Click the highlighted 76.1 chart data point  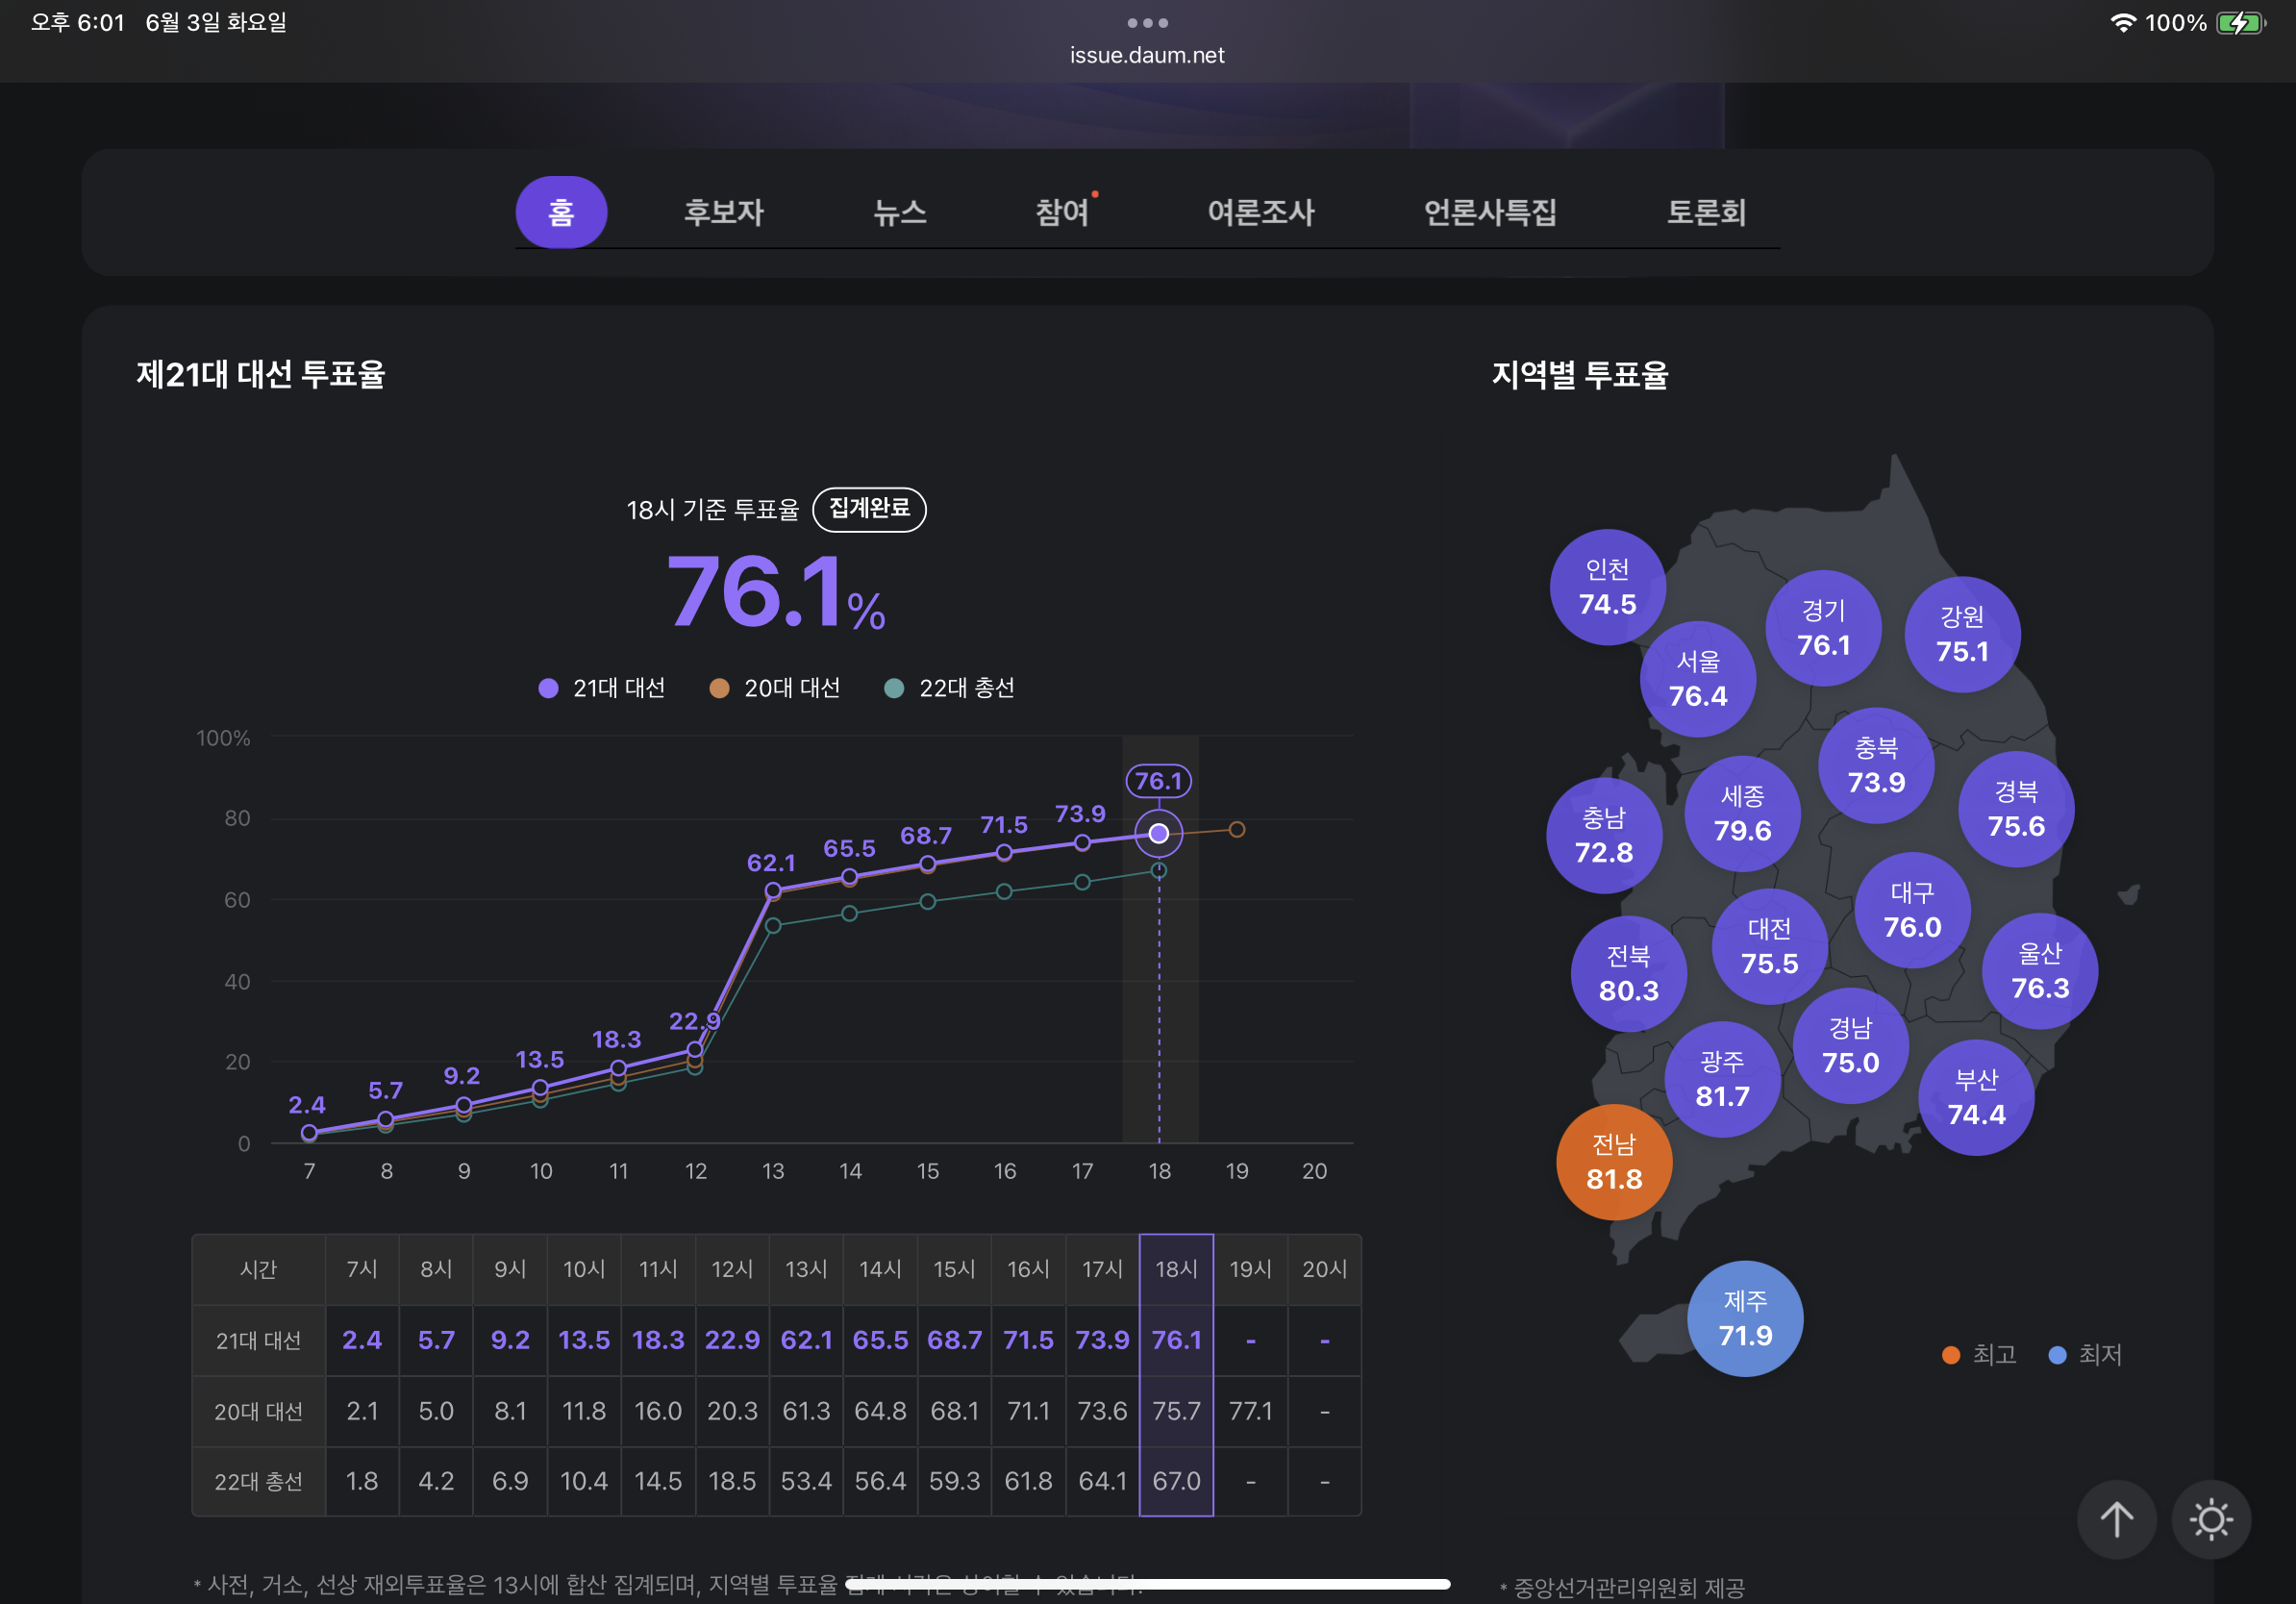point(1158,833)
